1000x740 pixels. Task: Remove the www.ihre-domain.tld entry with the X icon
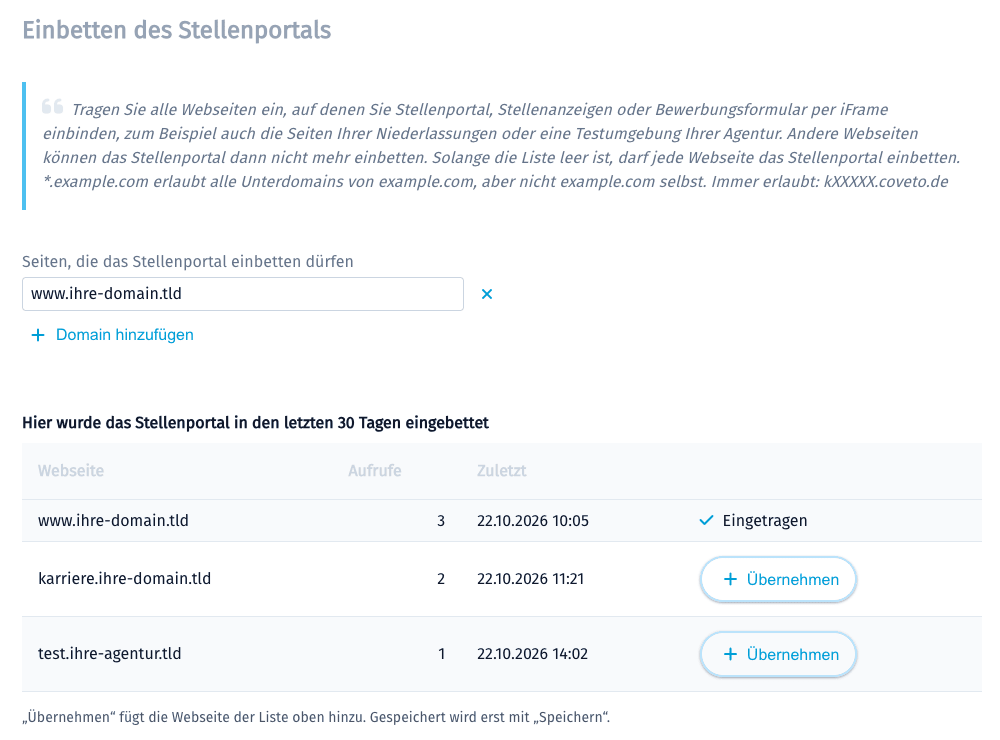pyautogui.click(x=487, y=294)
